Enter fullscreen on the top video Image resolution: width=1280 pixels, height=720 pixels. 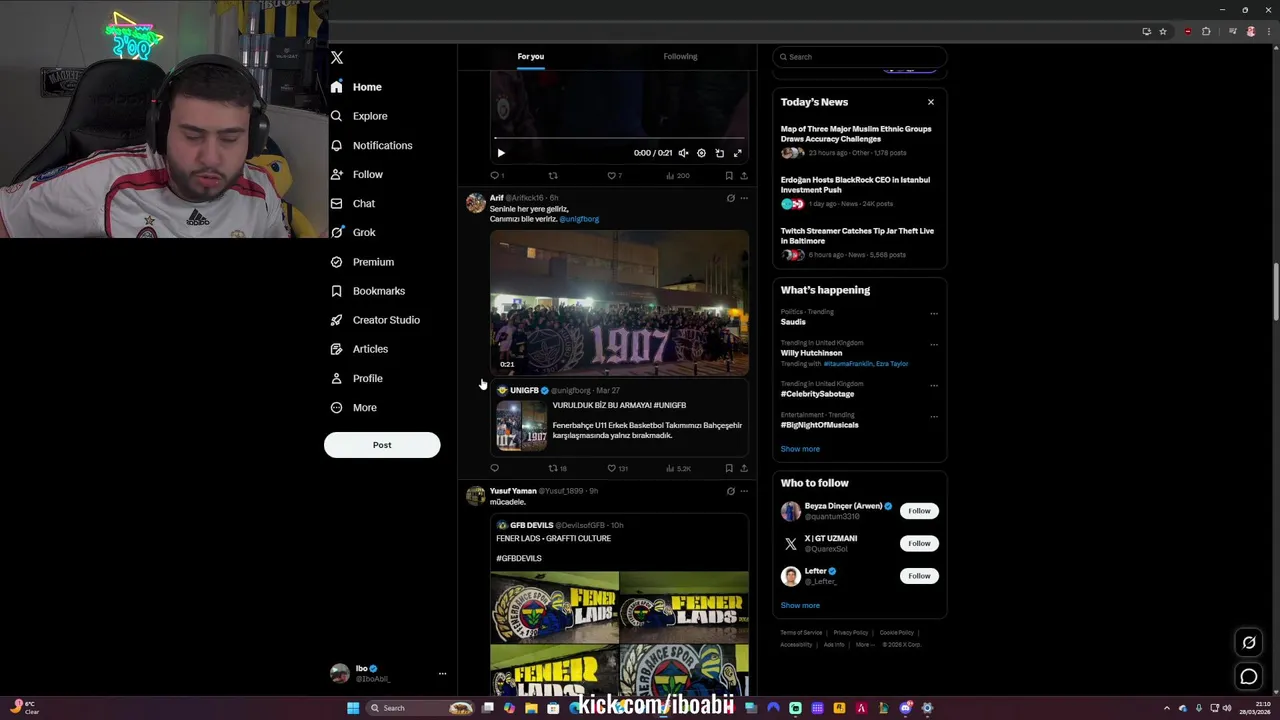click(x=737, y=153)
